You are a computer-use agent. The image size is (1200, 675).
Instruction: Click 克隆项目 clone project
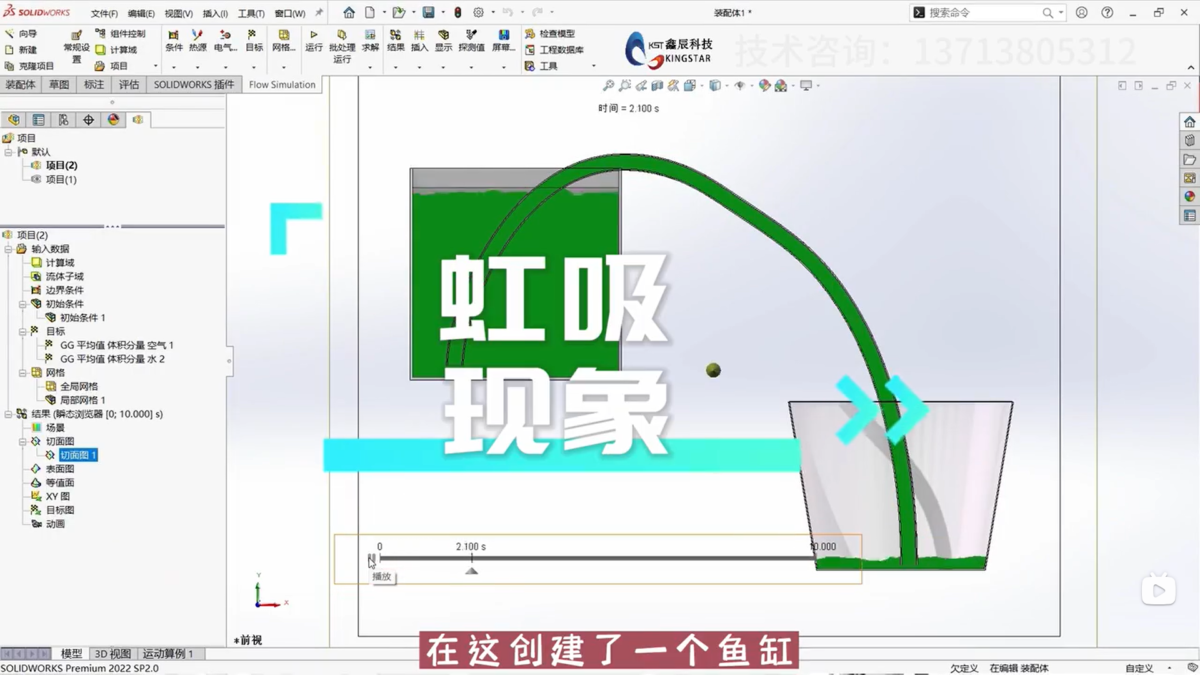click(29, 66)
